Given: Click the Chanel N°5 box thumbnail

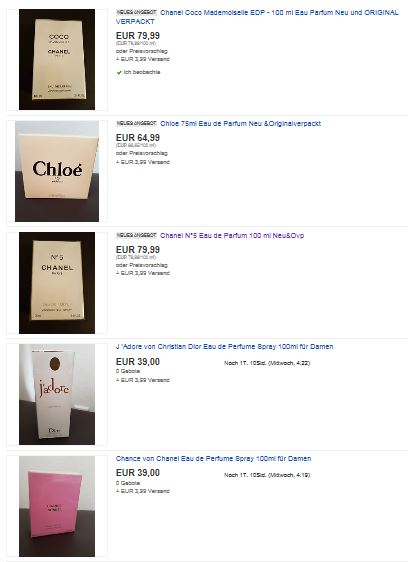Looking at the screenshot, I should click(x=57, y=283).
